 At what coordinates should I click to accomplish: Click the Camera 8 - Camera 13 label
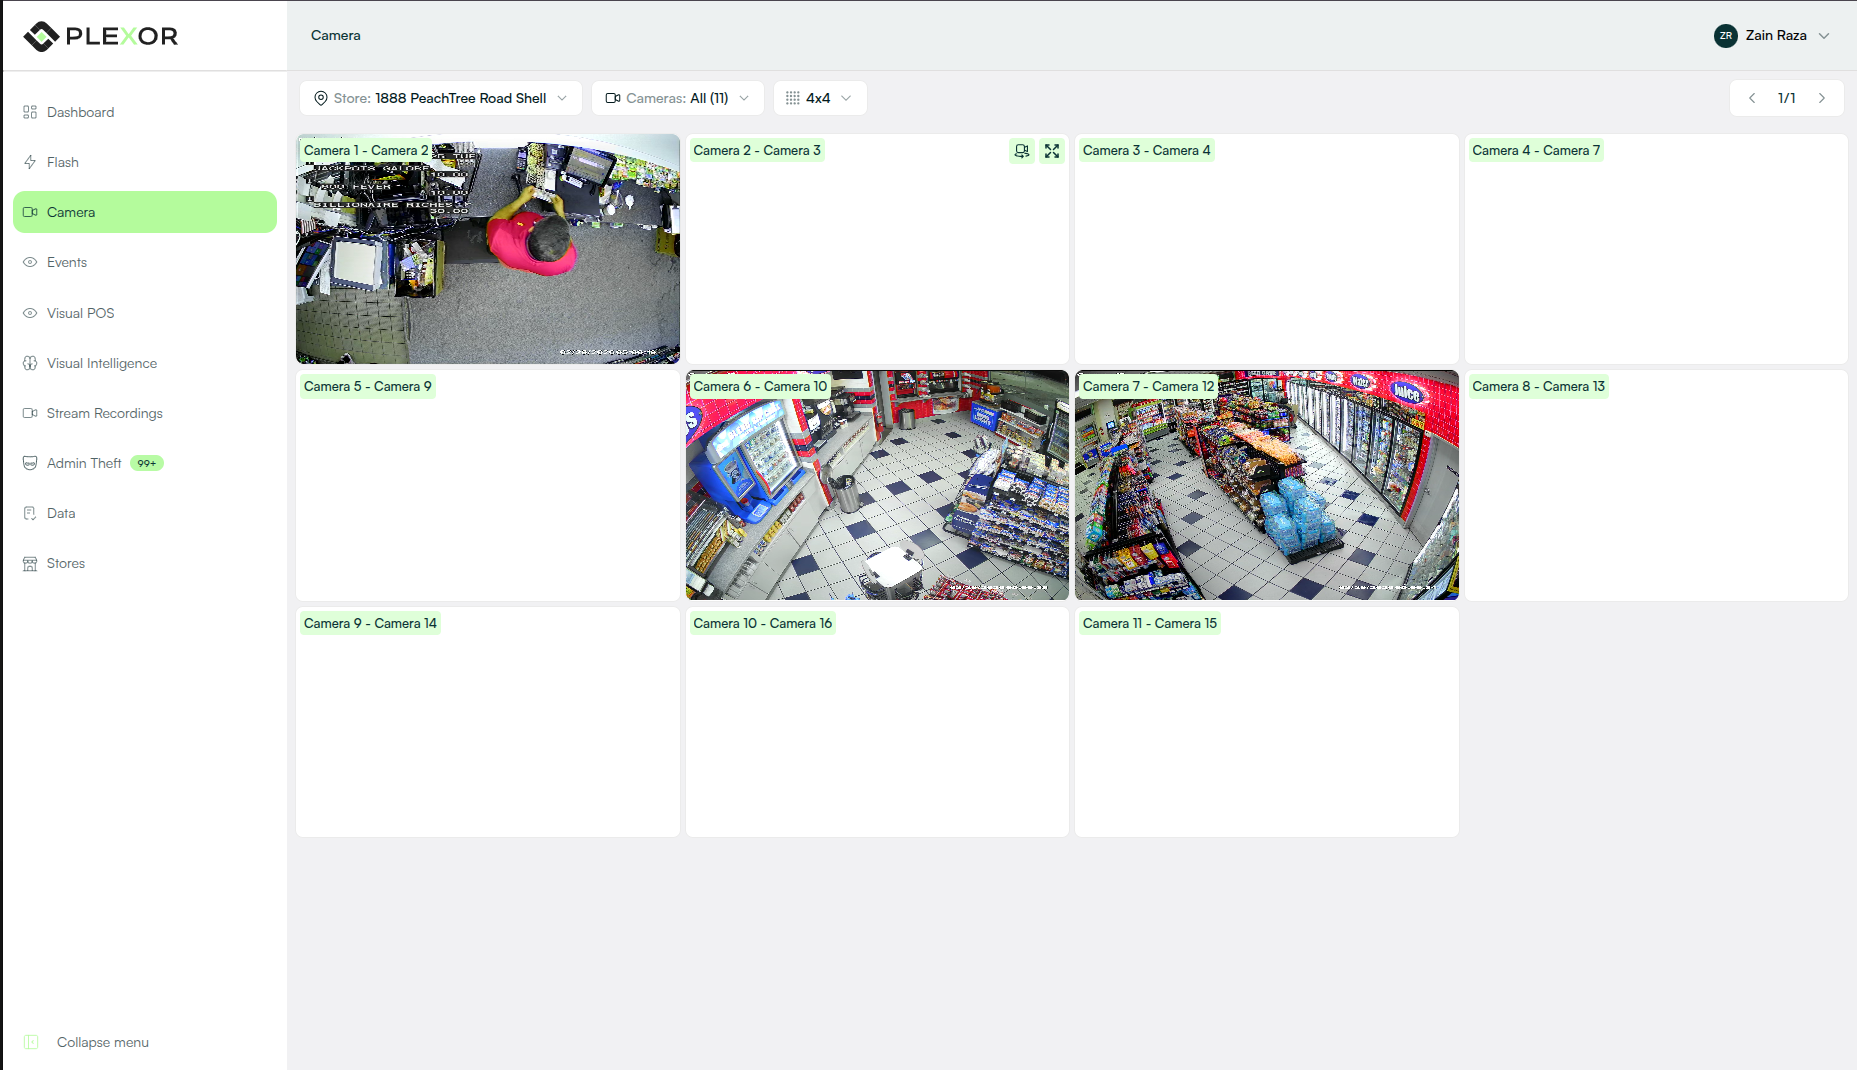[1538, 386]
